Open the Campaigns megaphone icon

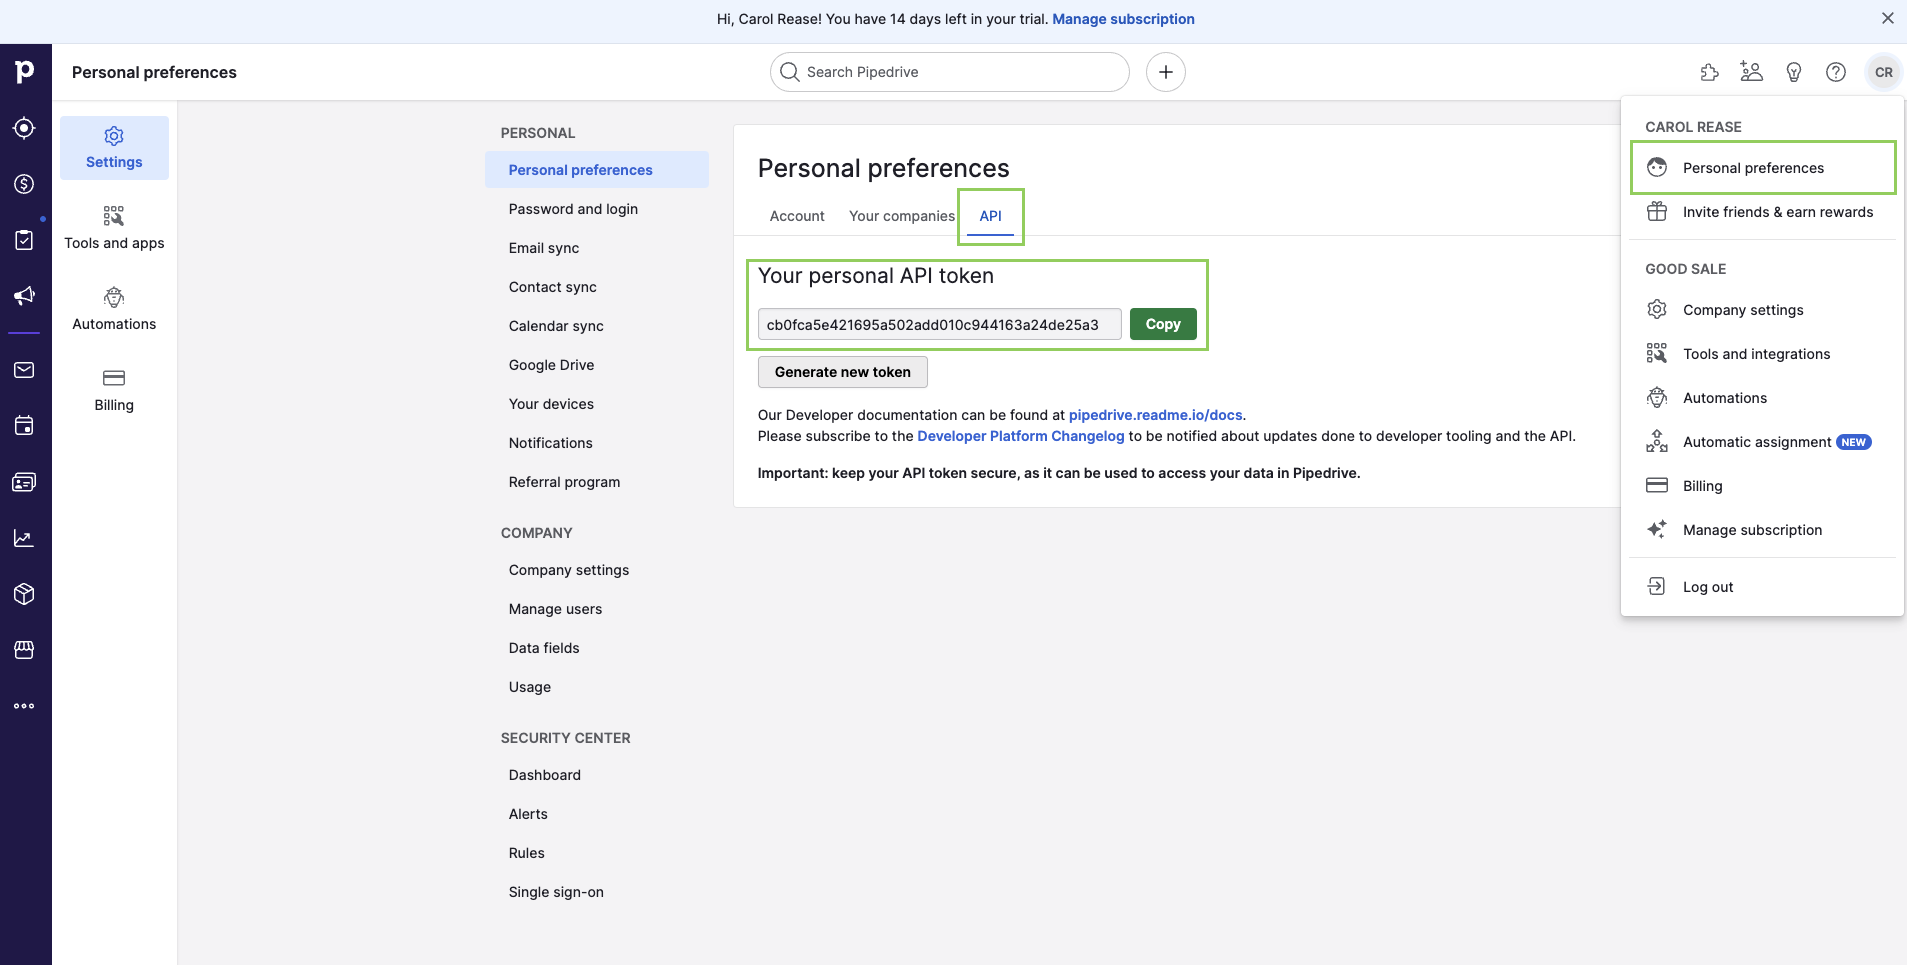pos(25,296)
